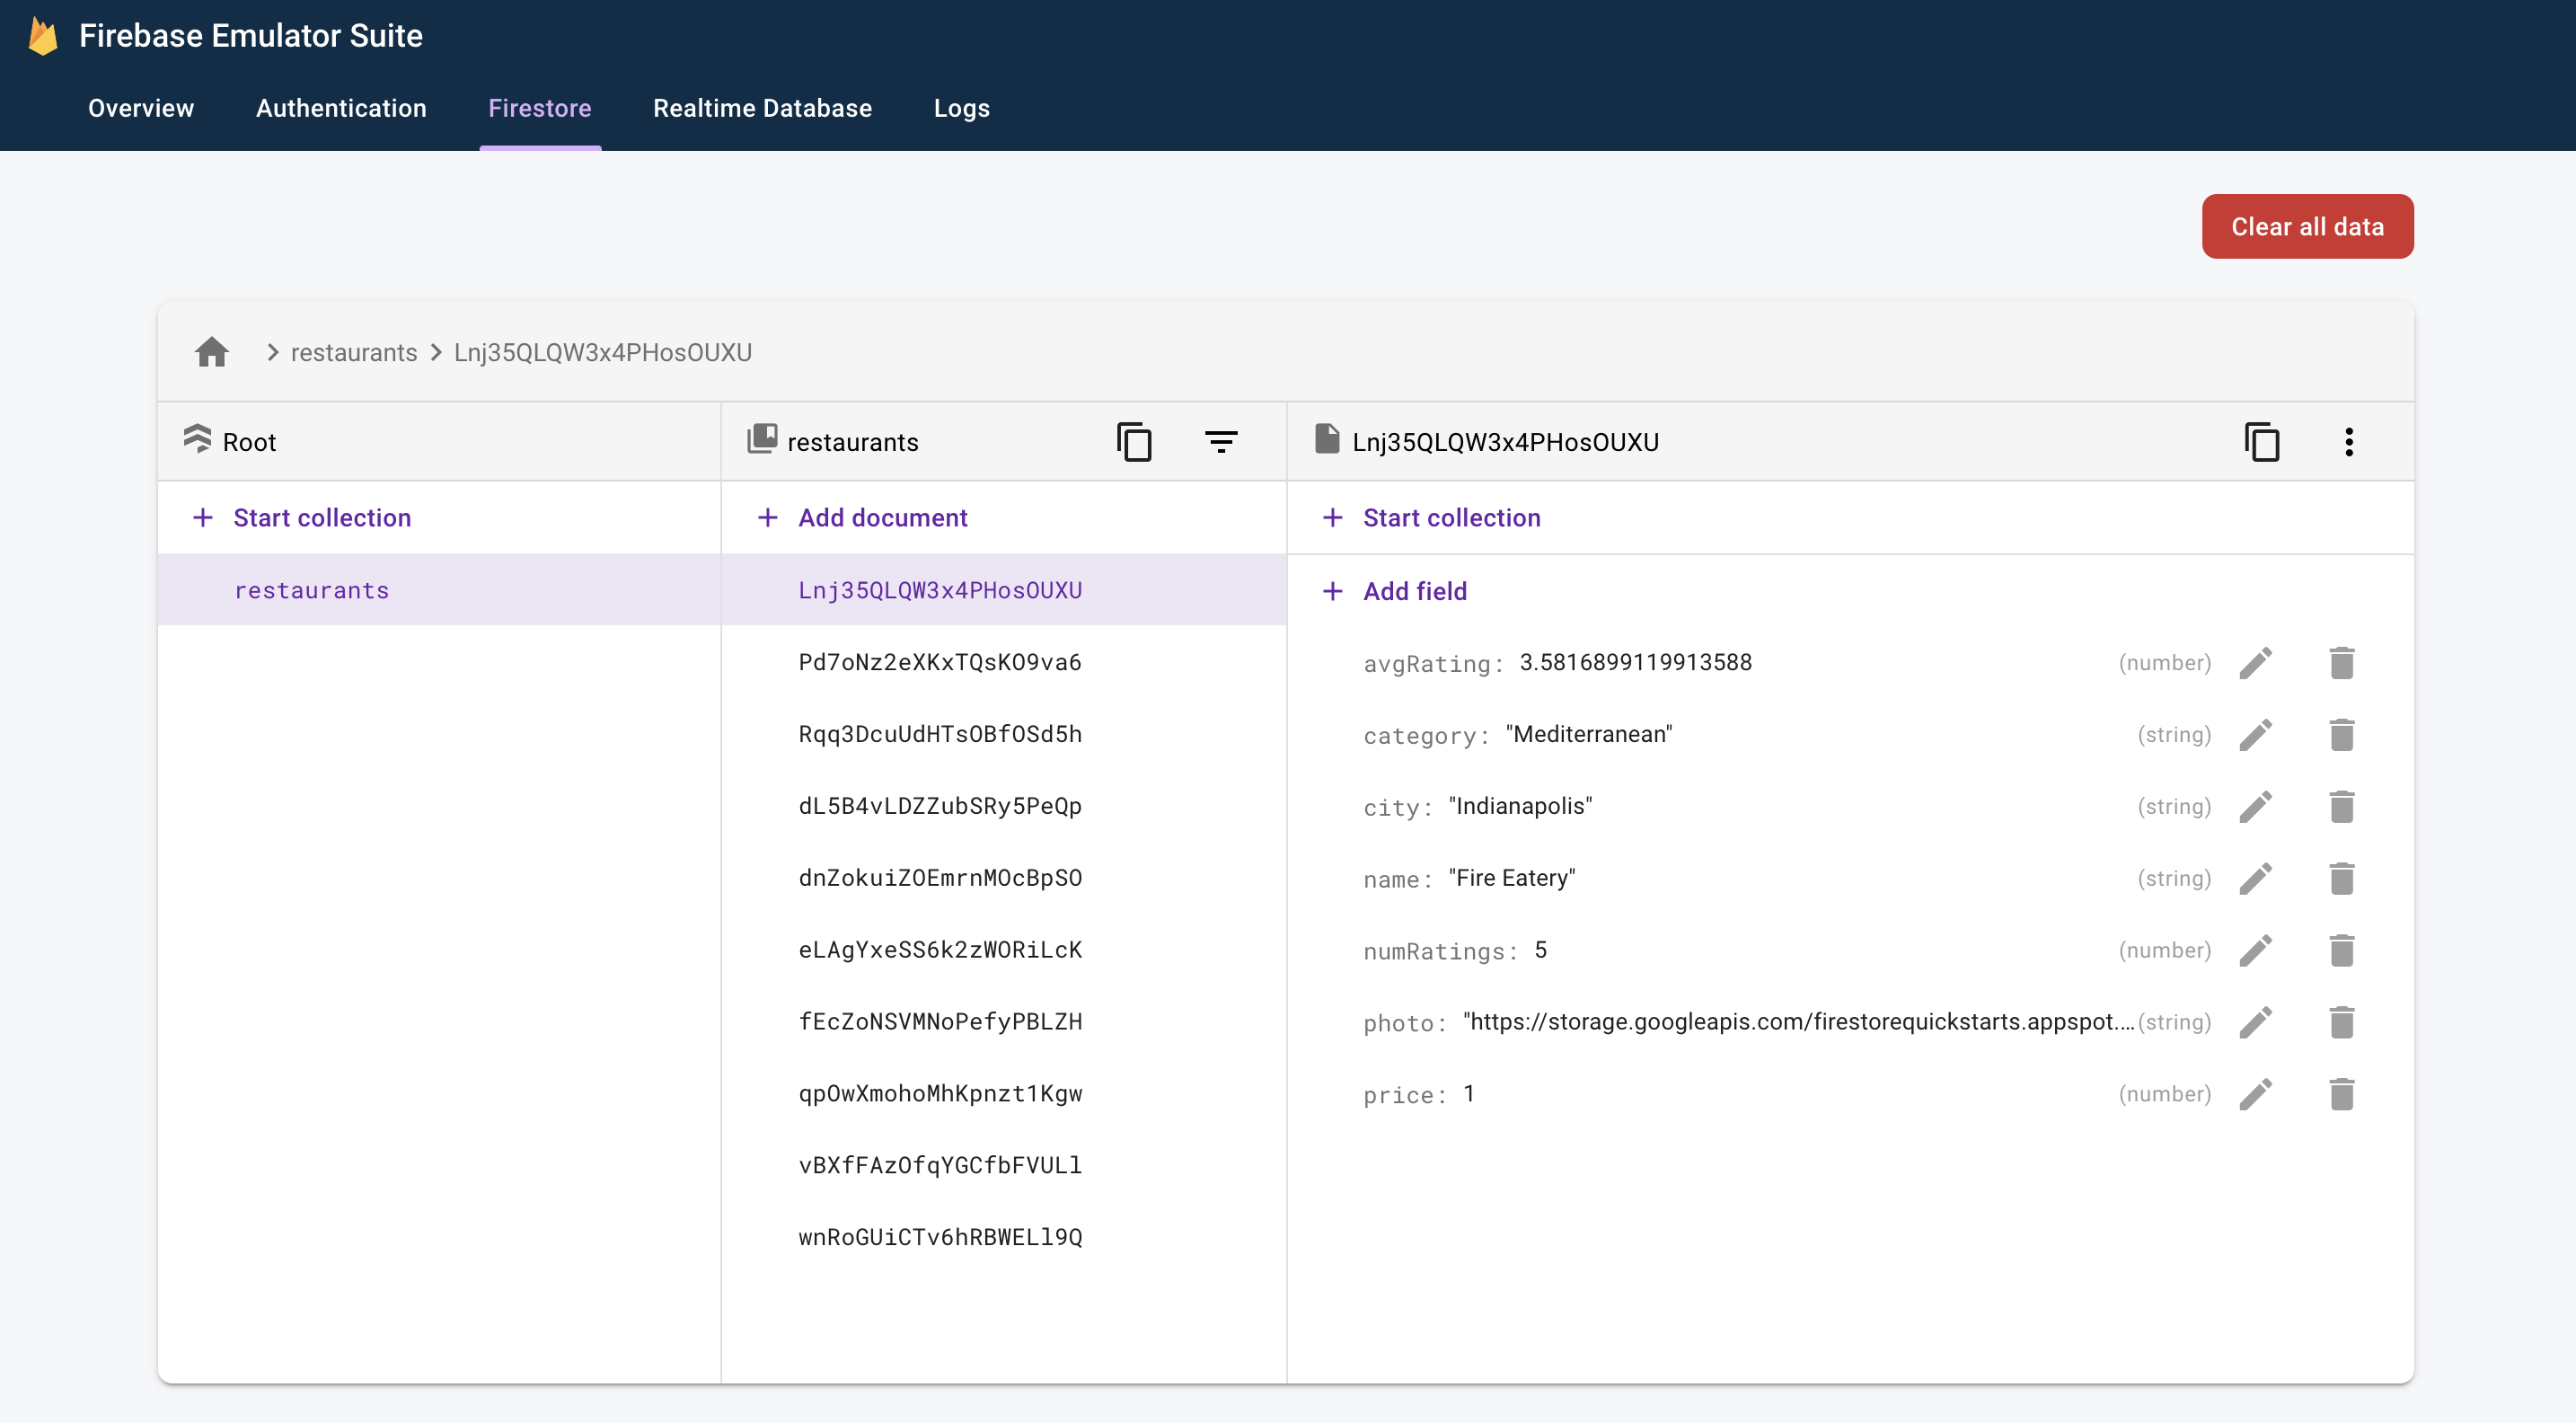Screen dimensions: 2576x1423
Task: Click the delete icon next to avgRating field
Action: pyautogui.click(x=2342, y=662)
